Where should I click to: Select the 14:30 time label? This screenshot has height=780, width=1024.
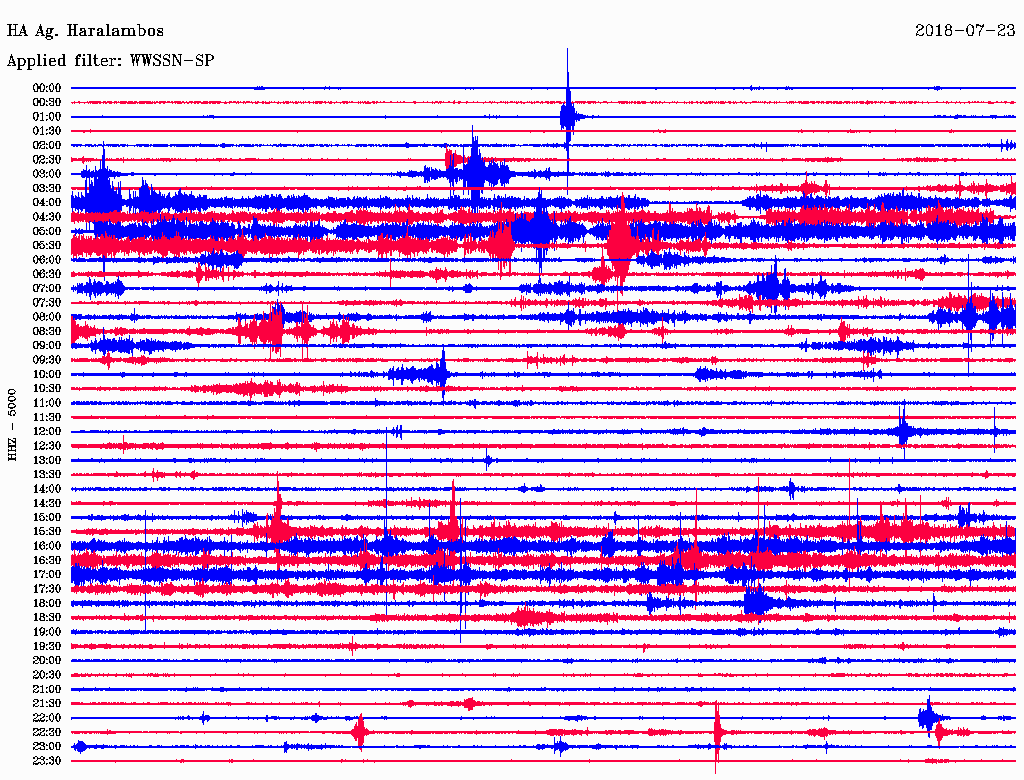pos(47,504)
